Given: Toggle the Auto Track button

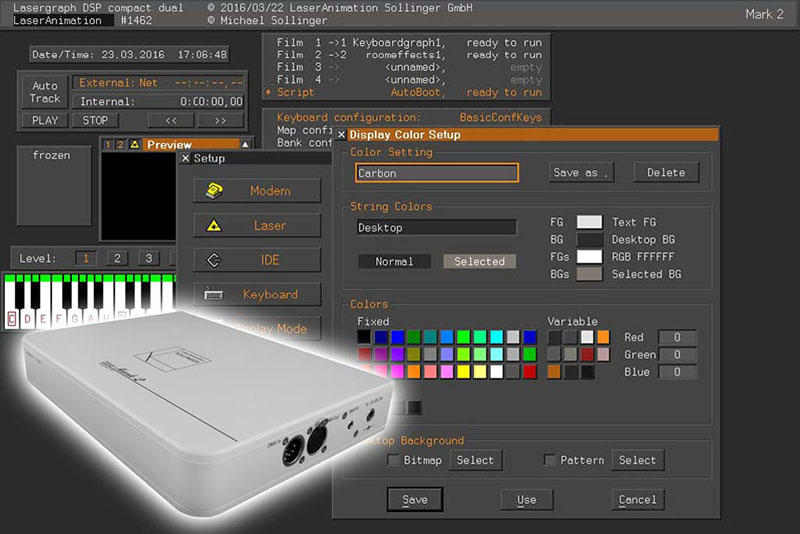Looking at the screenshot, I should 45,92.
